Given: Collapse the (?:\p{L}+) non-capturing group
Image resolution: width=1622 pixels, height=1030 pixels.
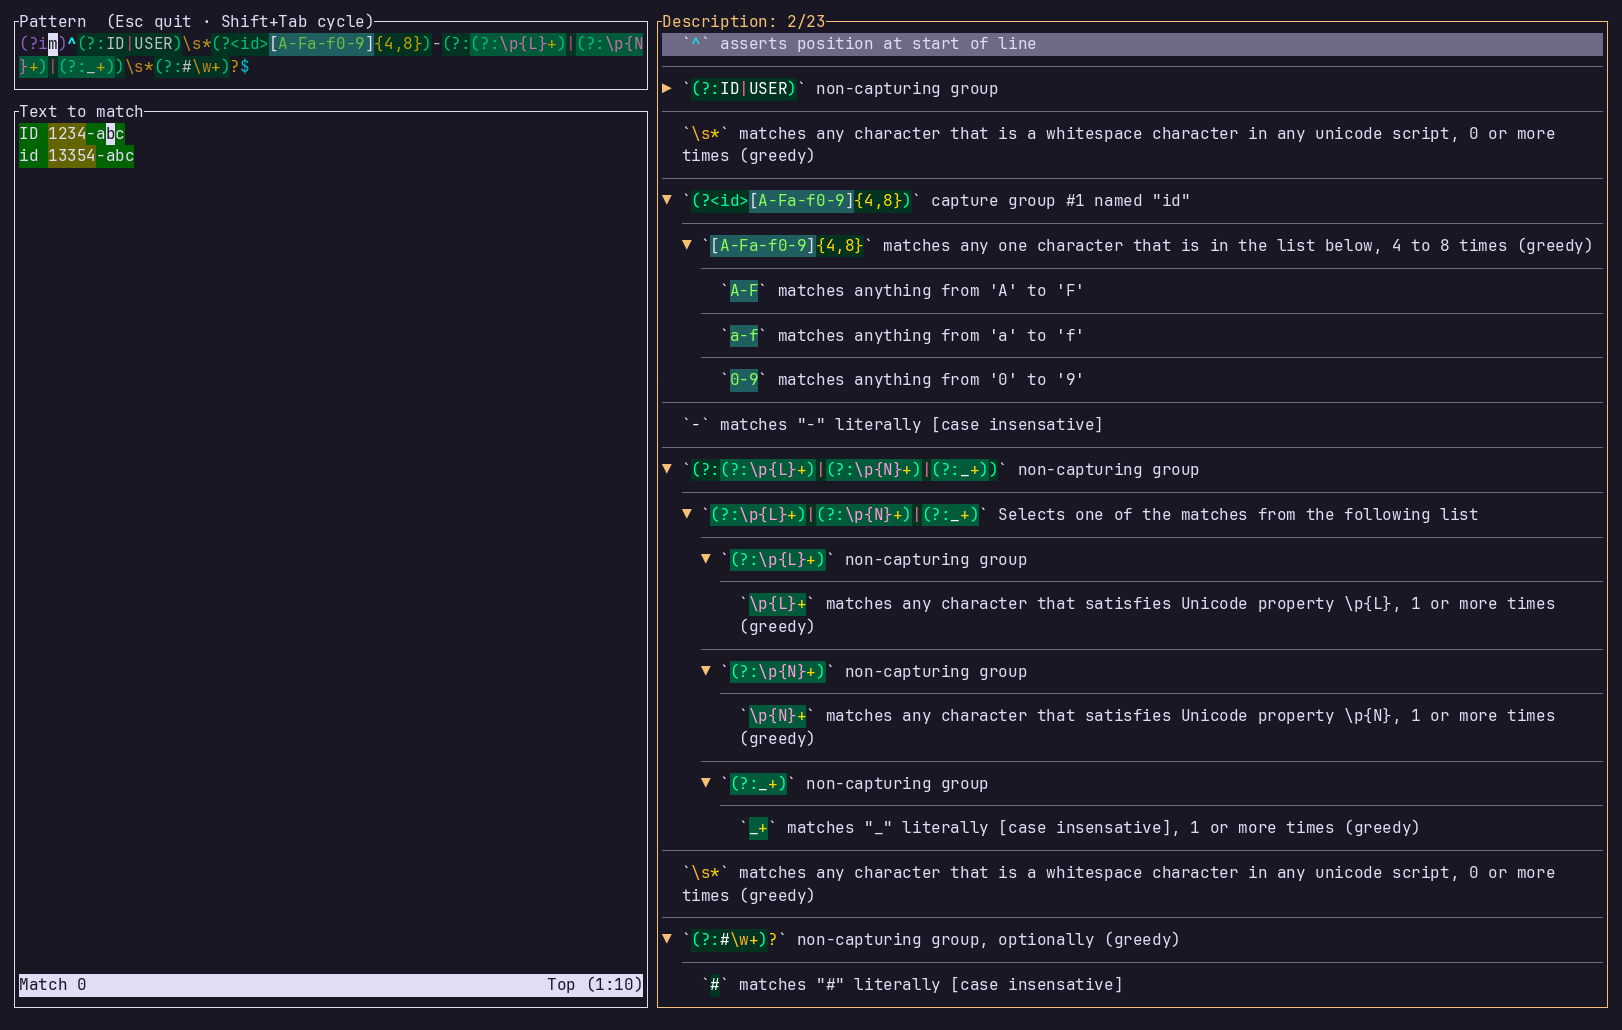Looking at the screenshot, I should tap(706, 560).
